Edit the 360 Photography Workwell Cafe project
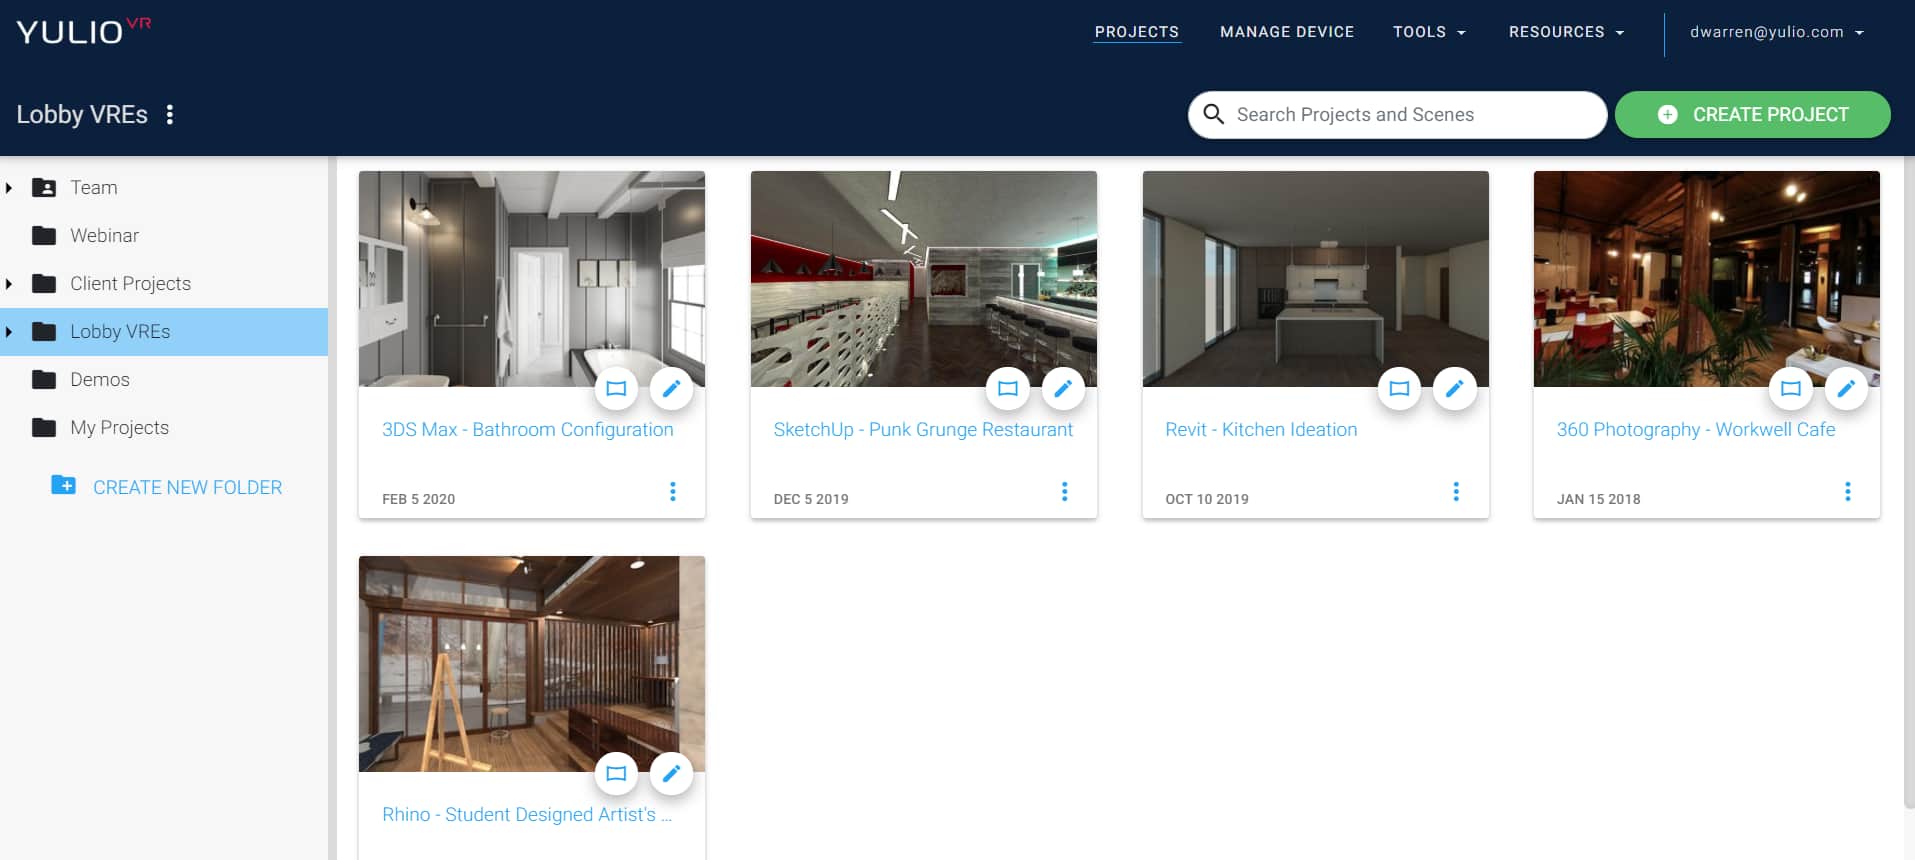The image size is (1915, 860). point(1846,388)
